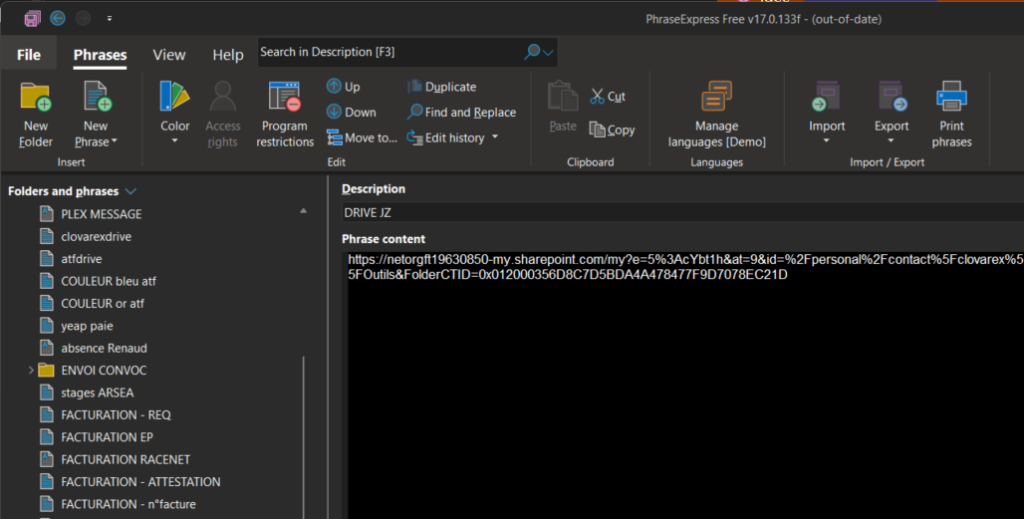Viewport: 1024px width, 519px height.
Task: Open the Folders and phrases dropdown chevron
Action: [131, 191]
